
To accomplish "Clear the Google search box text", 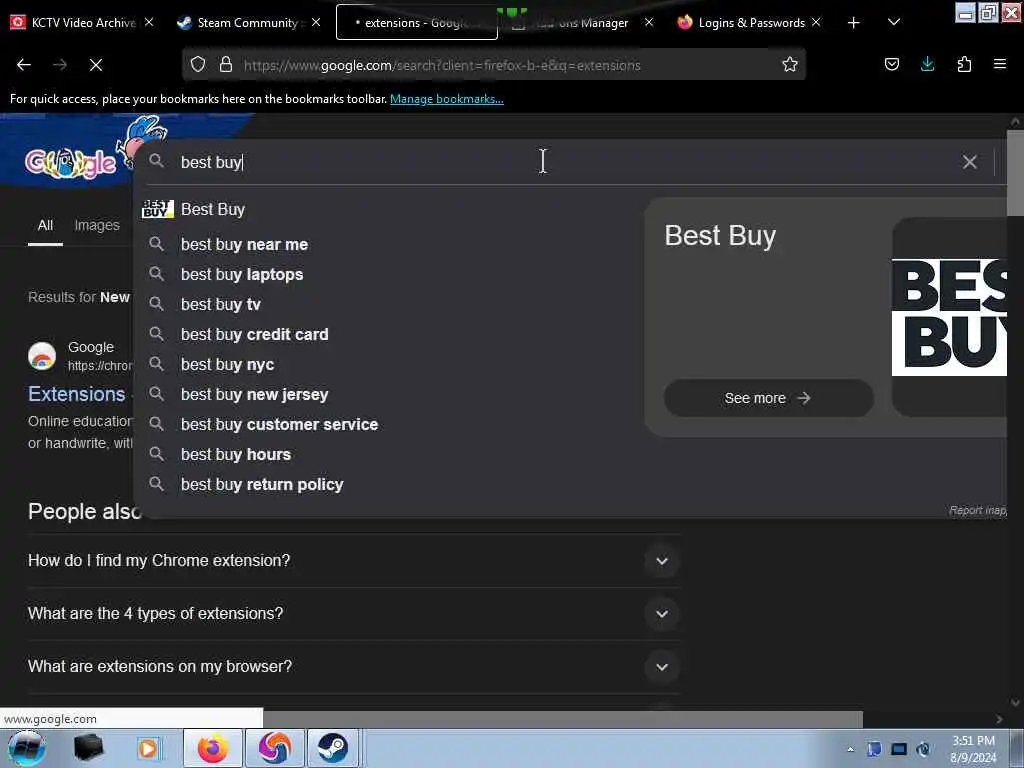I will point(969,162).
